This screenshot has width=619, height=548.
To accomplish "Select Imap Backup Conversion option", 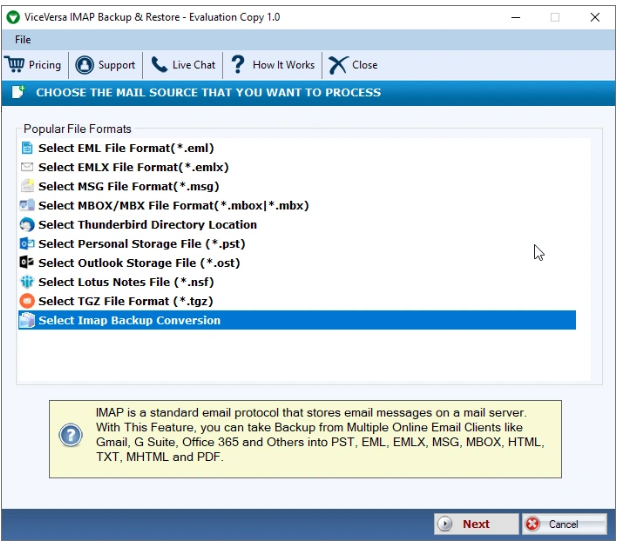I will tap(297, 320).
